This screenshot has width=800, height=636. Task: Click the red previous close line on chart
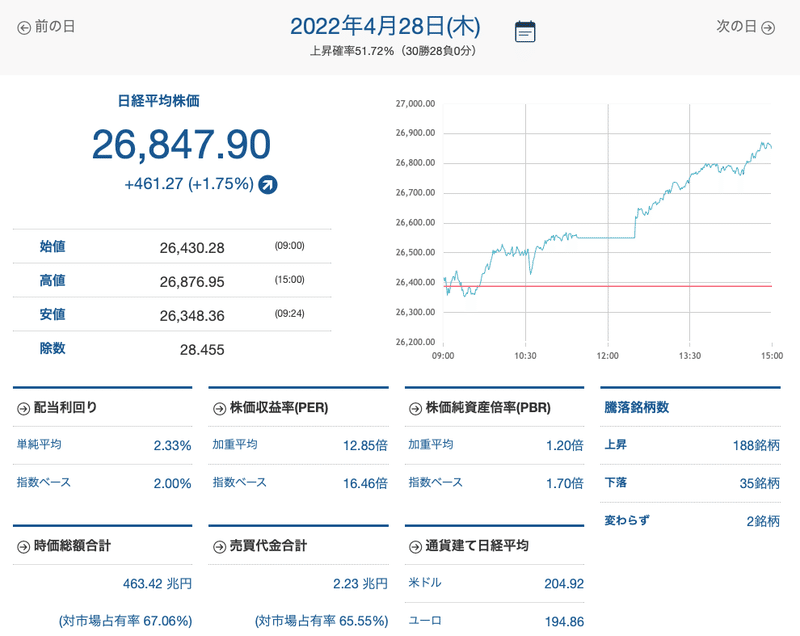pos(607,286)
